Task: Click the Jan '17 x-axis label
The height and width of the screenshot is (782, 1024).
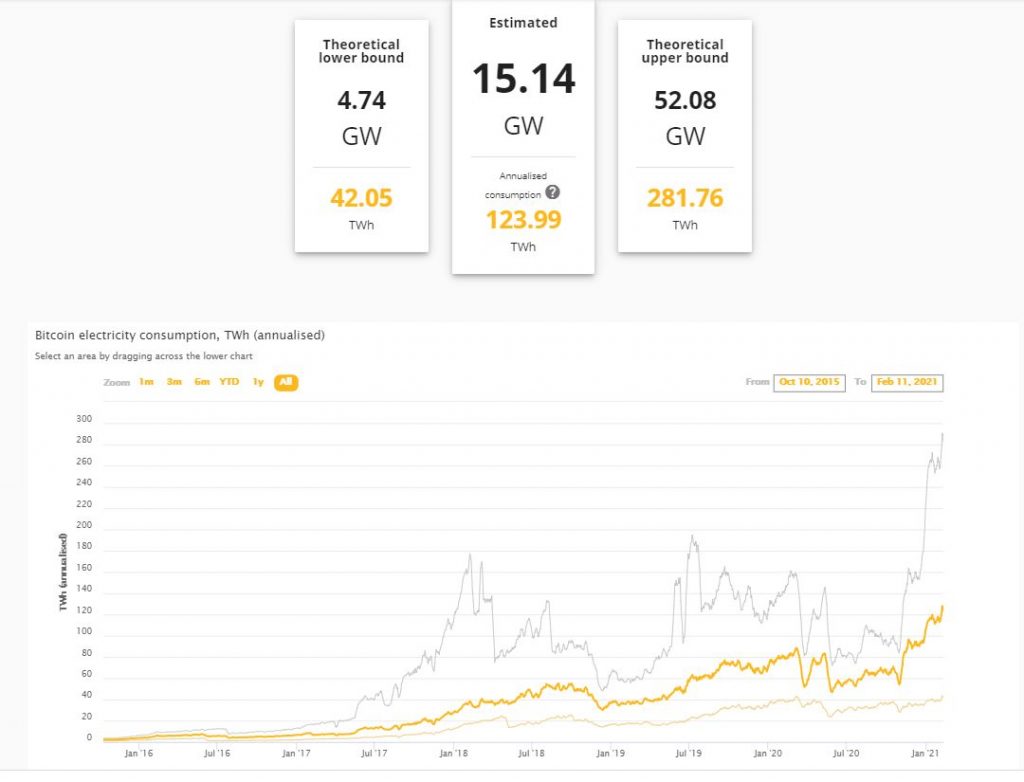Action: [x=296, y=753]
